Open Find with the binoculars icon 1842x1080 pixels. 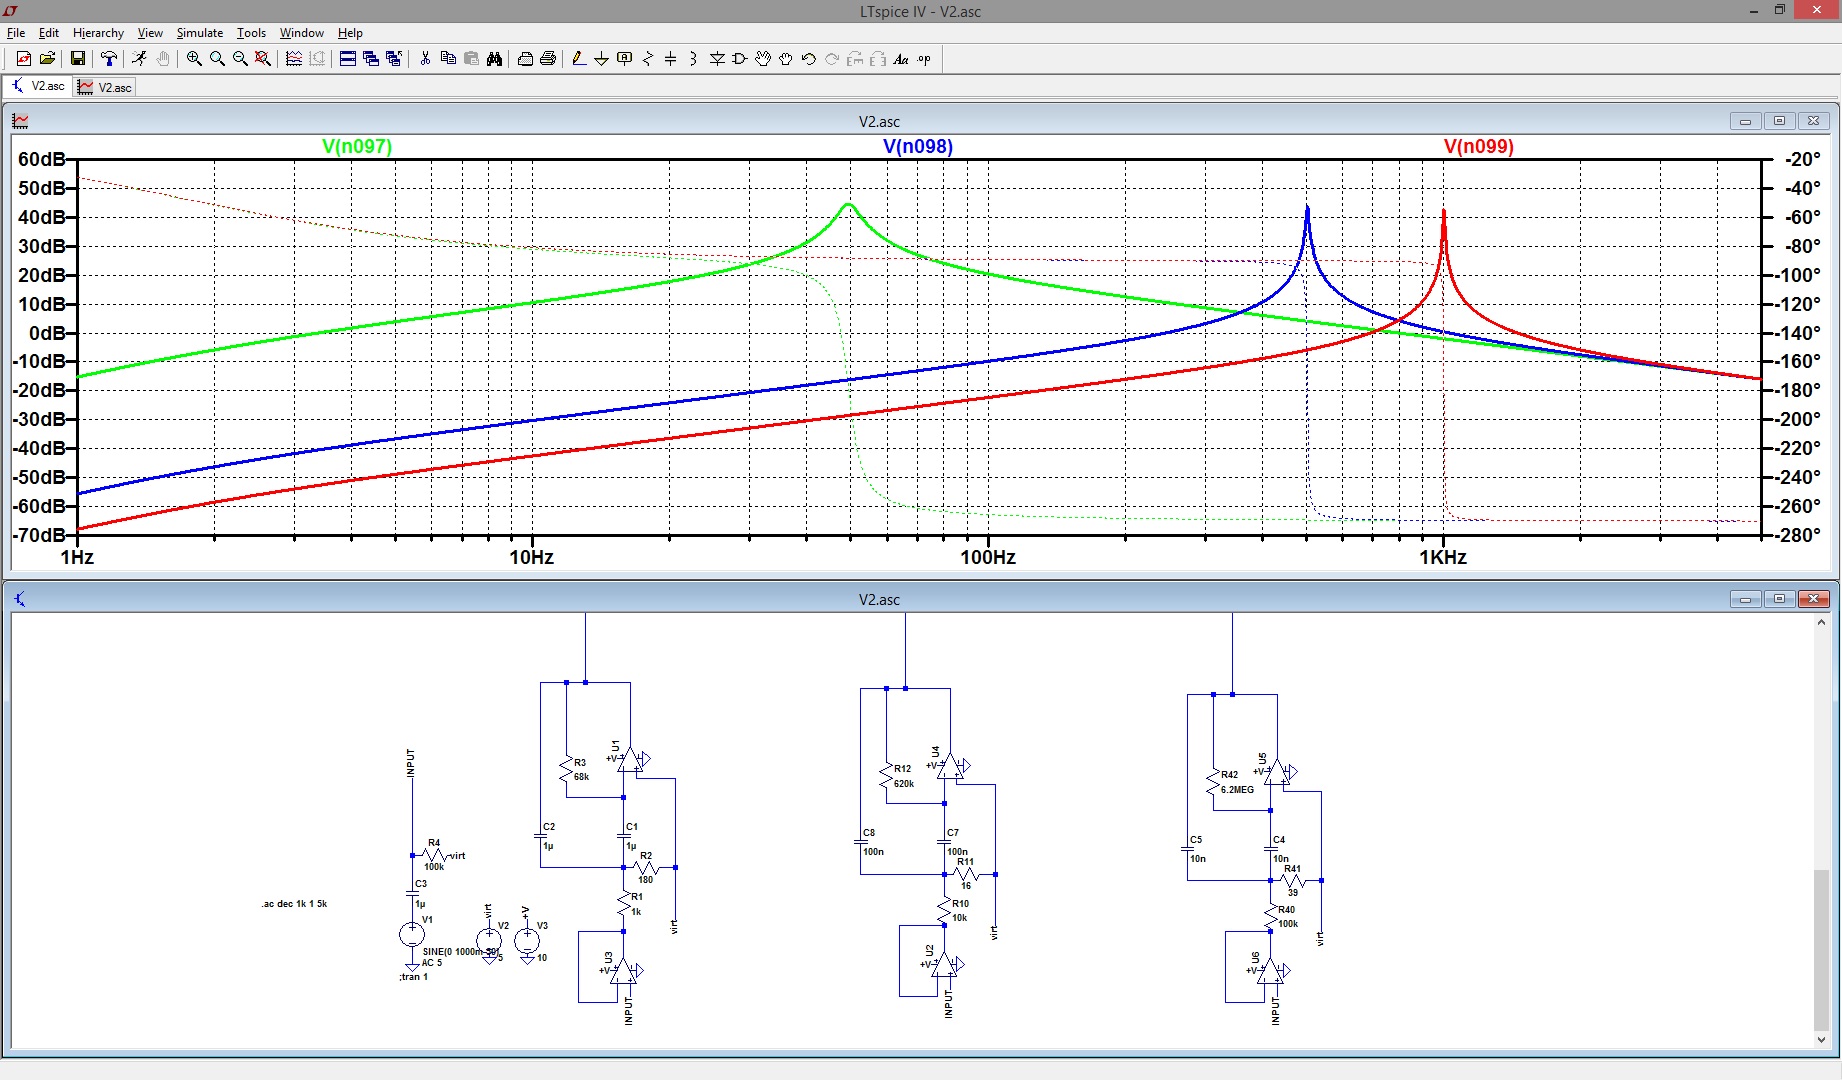tap(494, 59)
